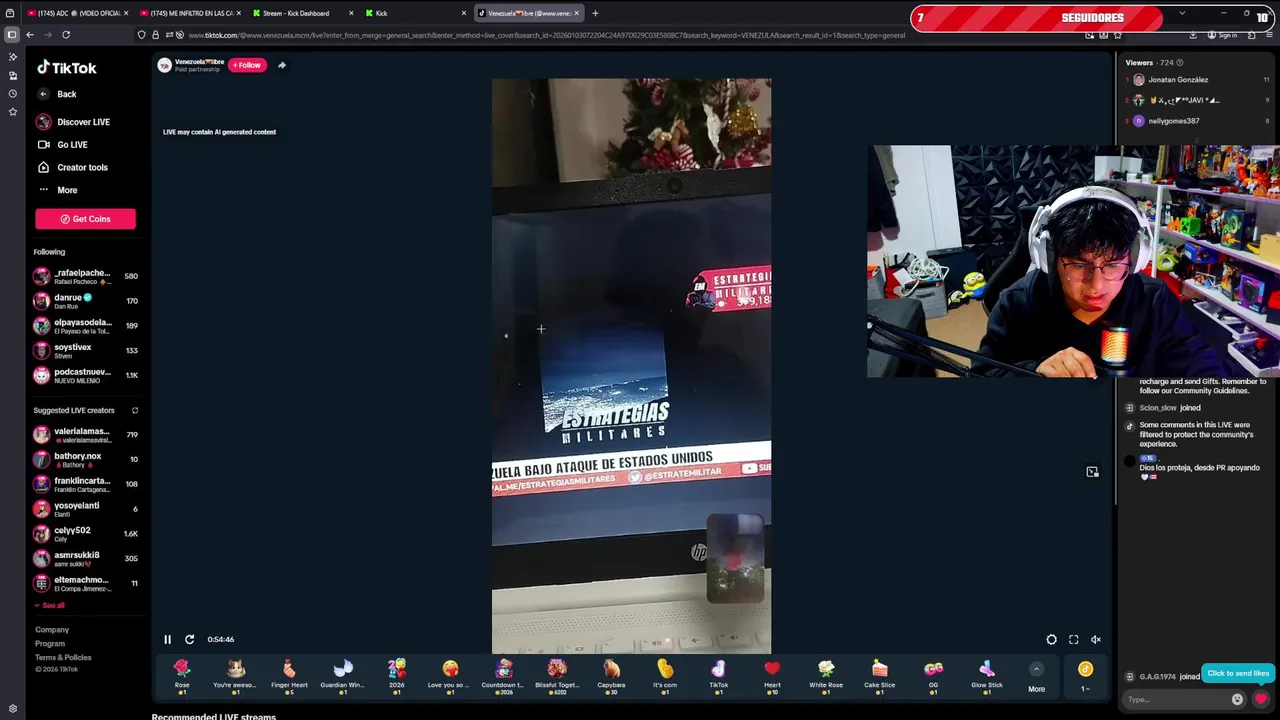Open a new browser tab

(x=595, y=13)
